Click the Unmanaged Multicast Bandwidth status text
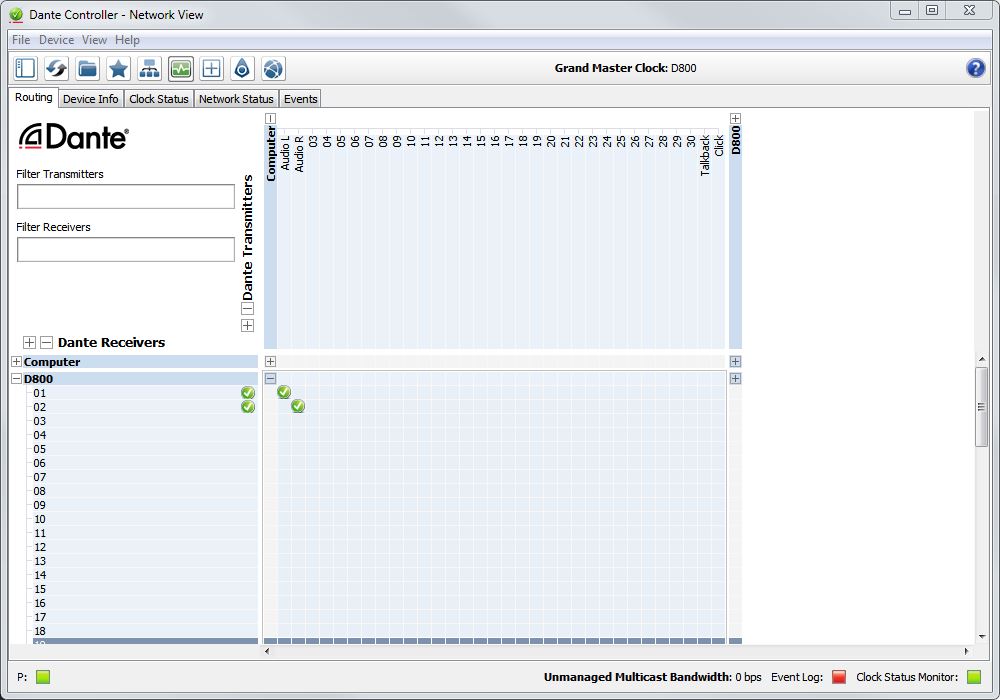1000x700 pixels. coord(652,677)
